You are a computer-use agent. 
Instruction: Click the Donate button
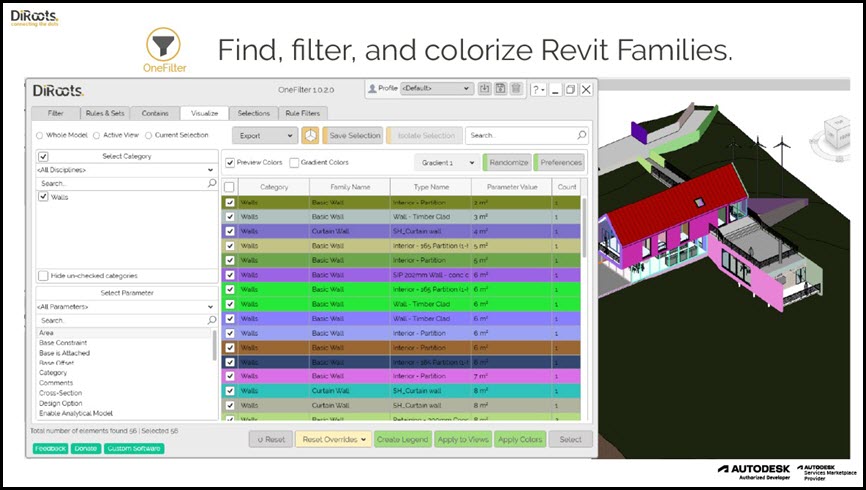[86, 449]
